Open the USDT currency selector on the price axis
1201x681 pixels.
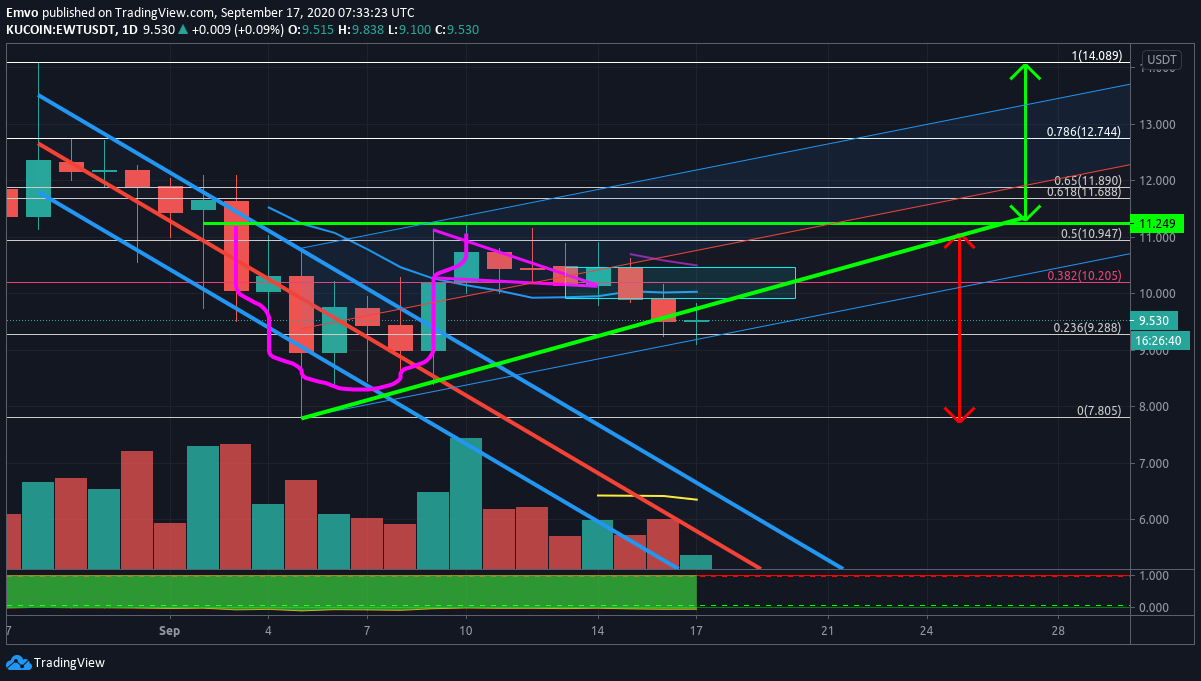pos(1162,59)
